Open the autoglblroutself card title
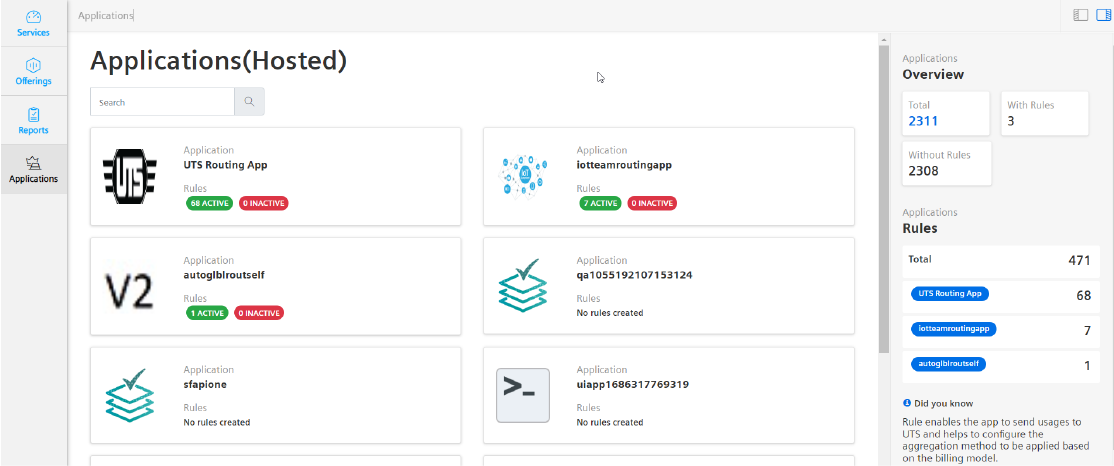 tap(224, 275)
